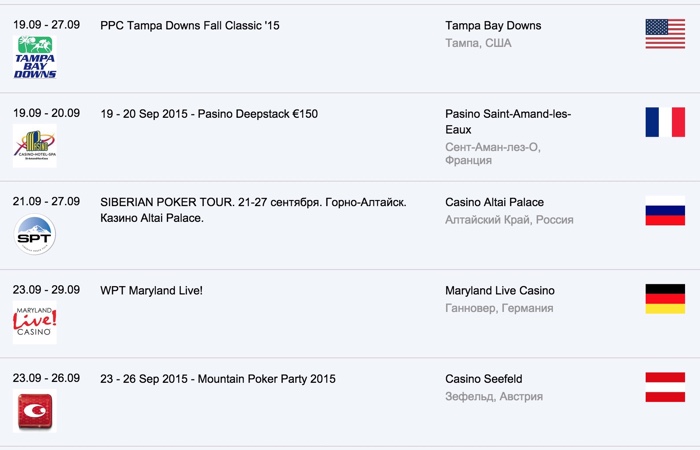Open the SIBERIAN POKER TOUR event title
Viewport: 700px width, 450px height.
click(253, 210)
